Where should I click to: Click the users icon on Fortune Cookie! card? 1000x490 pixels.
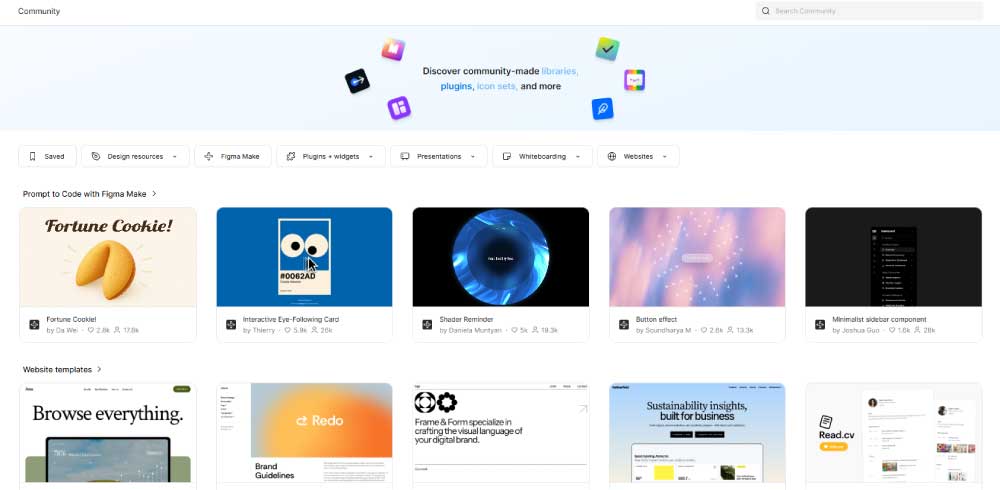coord(117,330)
